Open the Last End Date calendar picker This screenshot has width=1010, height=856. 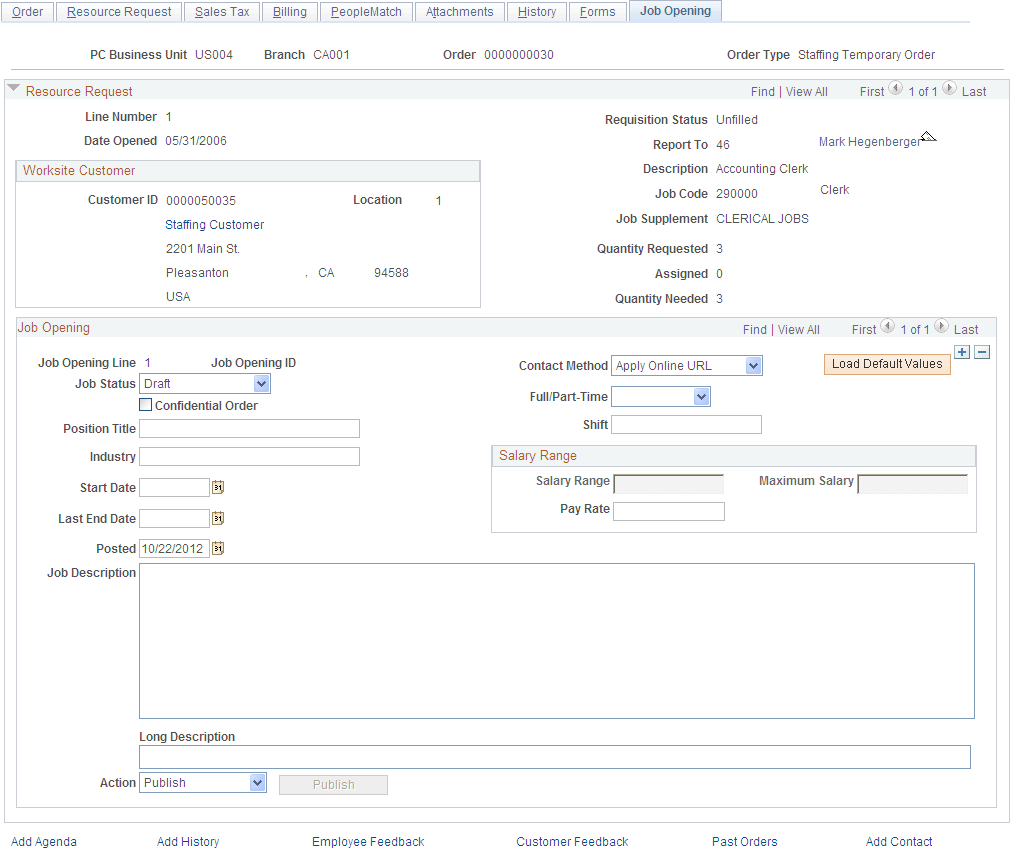(218, 518)
